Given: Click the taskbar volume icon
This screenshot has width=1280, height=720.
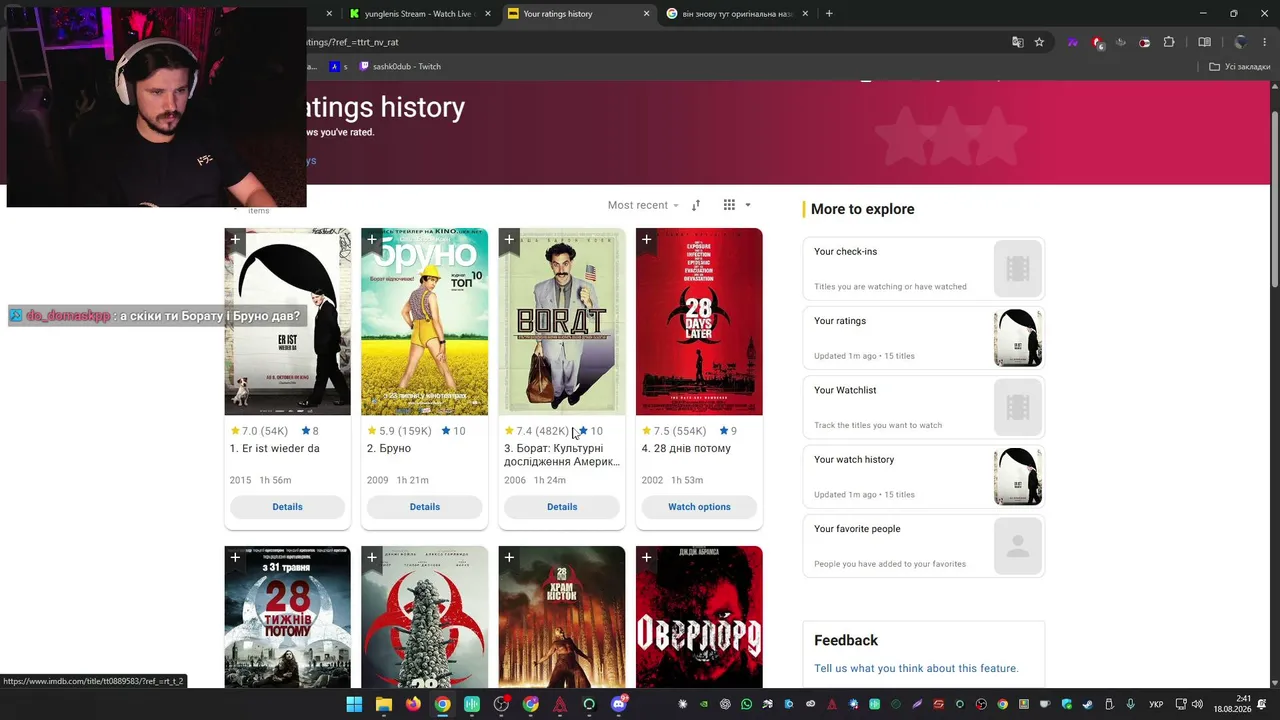Looking at the screenshot, I should [1197, 705].
